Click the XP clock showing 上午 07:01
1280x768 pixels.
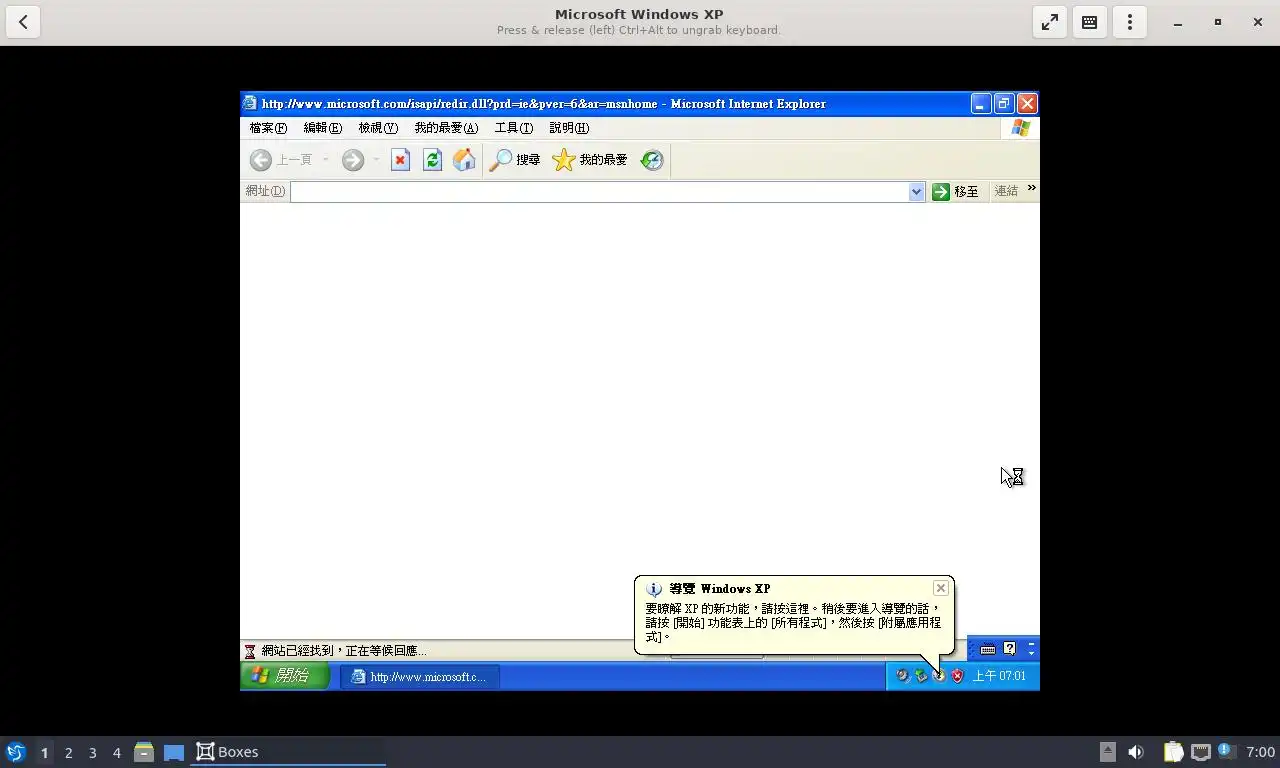tap(1000, 676)
